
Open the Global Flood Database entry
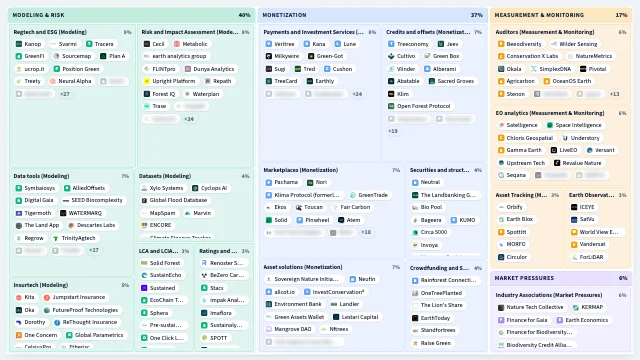point(174,200)
